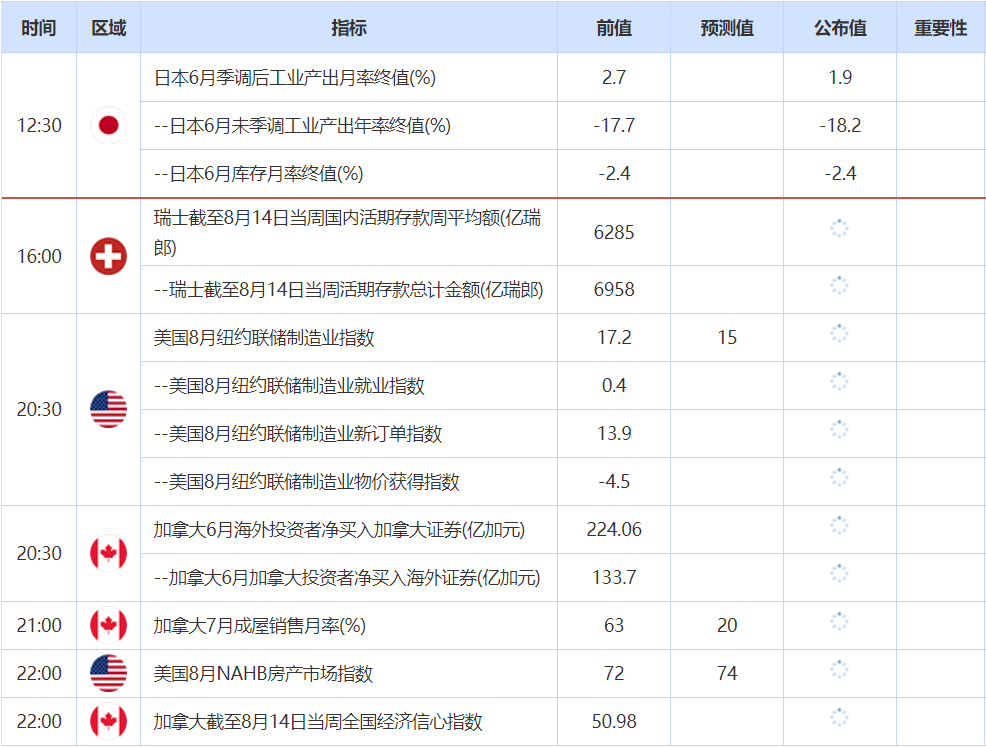Click the 时间 column header
986x747 pixels.
tap(39, 28)
